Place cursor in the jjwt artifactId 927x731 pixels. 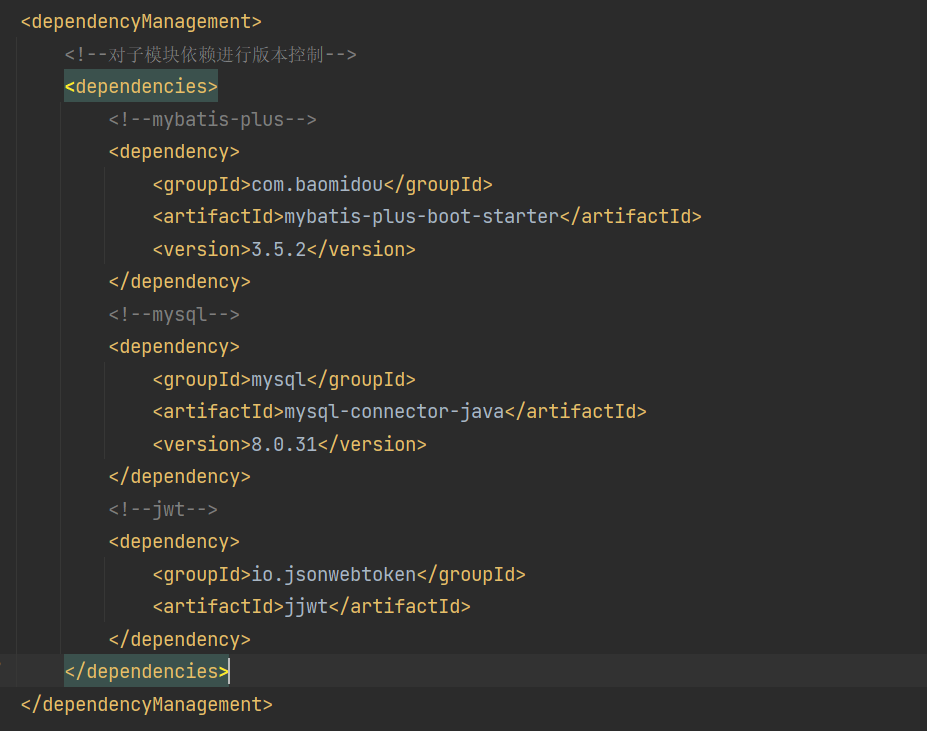tap(306, 606)
